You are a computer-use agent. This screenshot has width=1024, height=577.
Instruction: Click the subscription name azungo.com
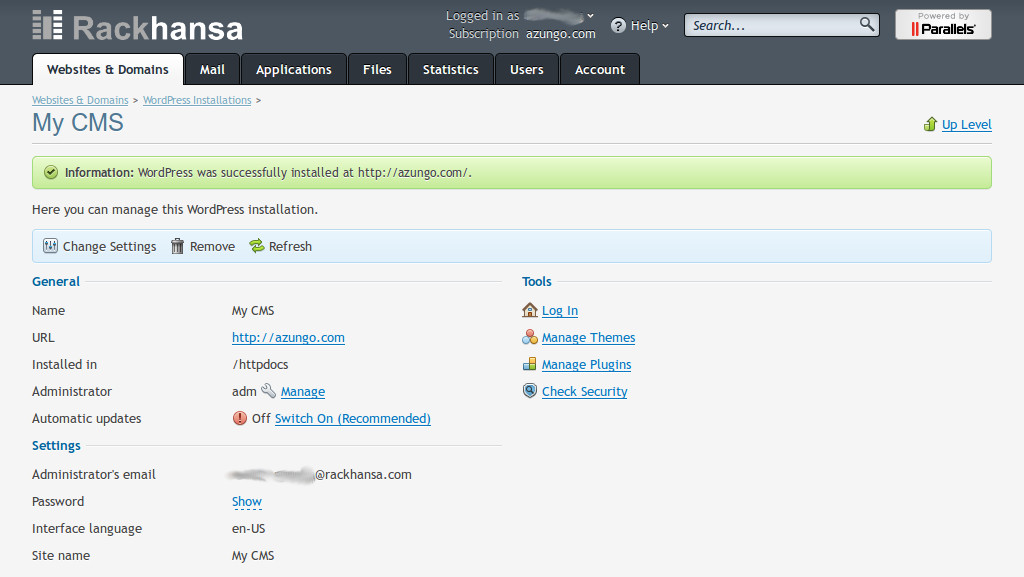pos(561,33)
